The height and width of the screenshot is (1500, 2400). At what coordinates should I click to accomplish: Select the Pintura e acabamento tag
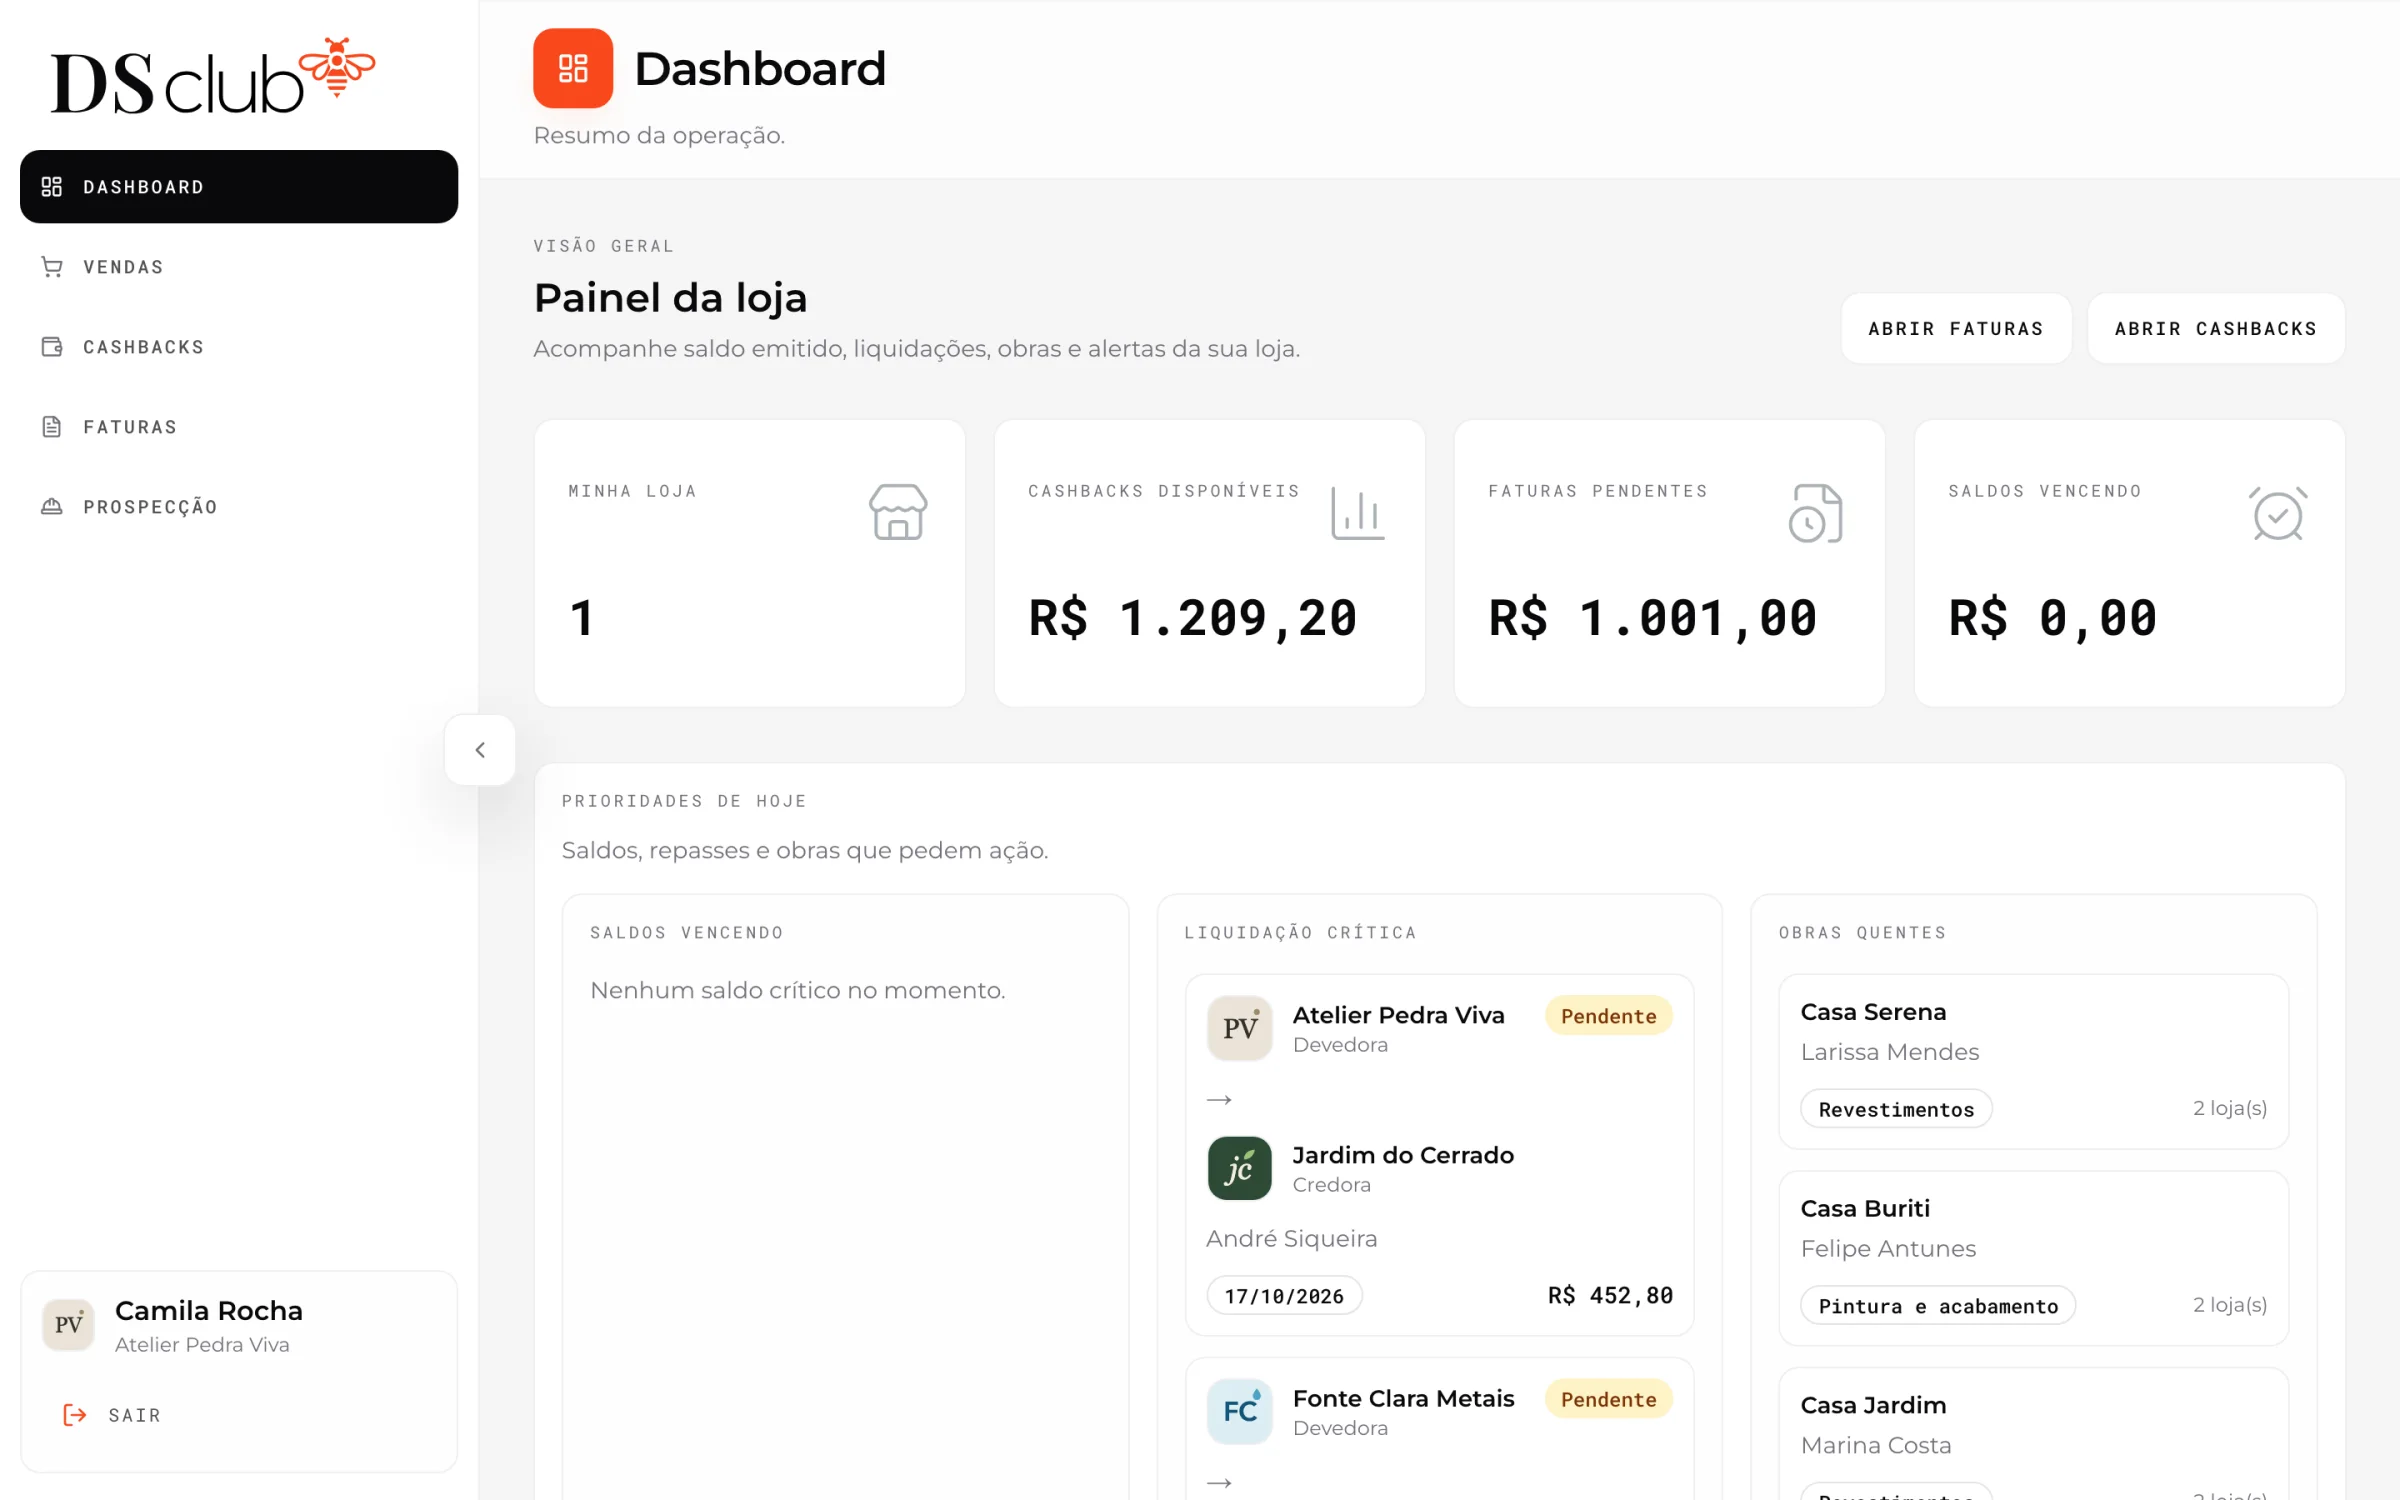tap(1938, 1306)
